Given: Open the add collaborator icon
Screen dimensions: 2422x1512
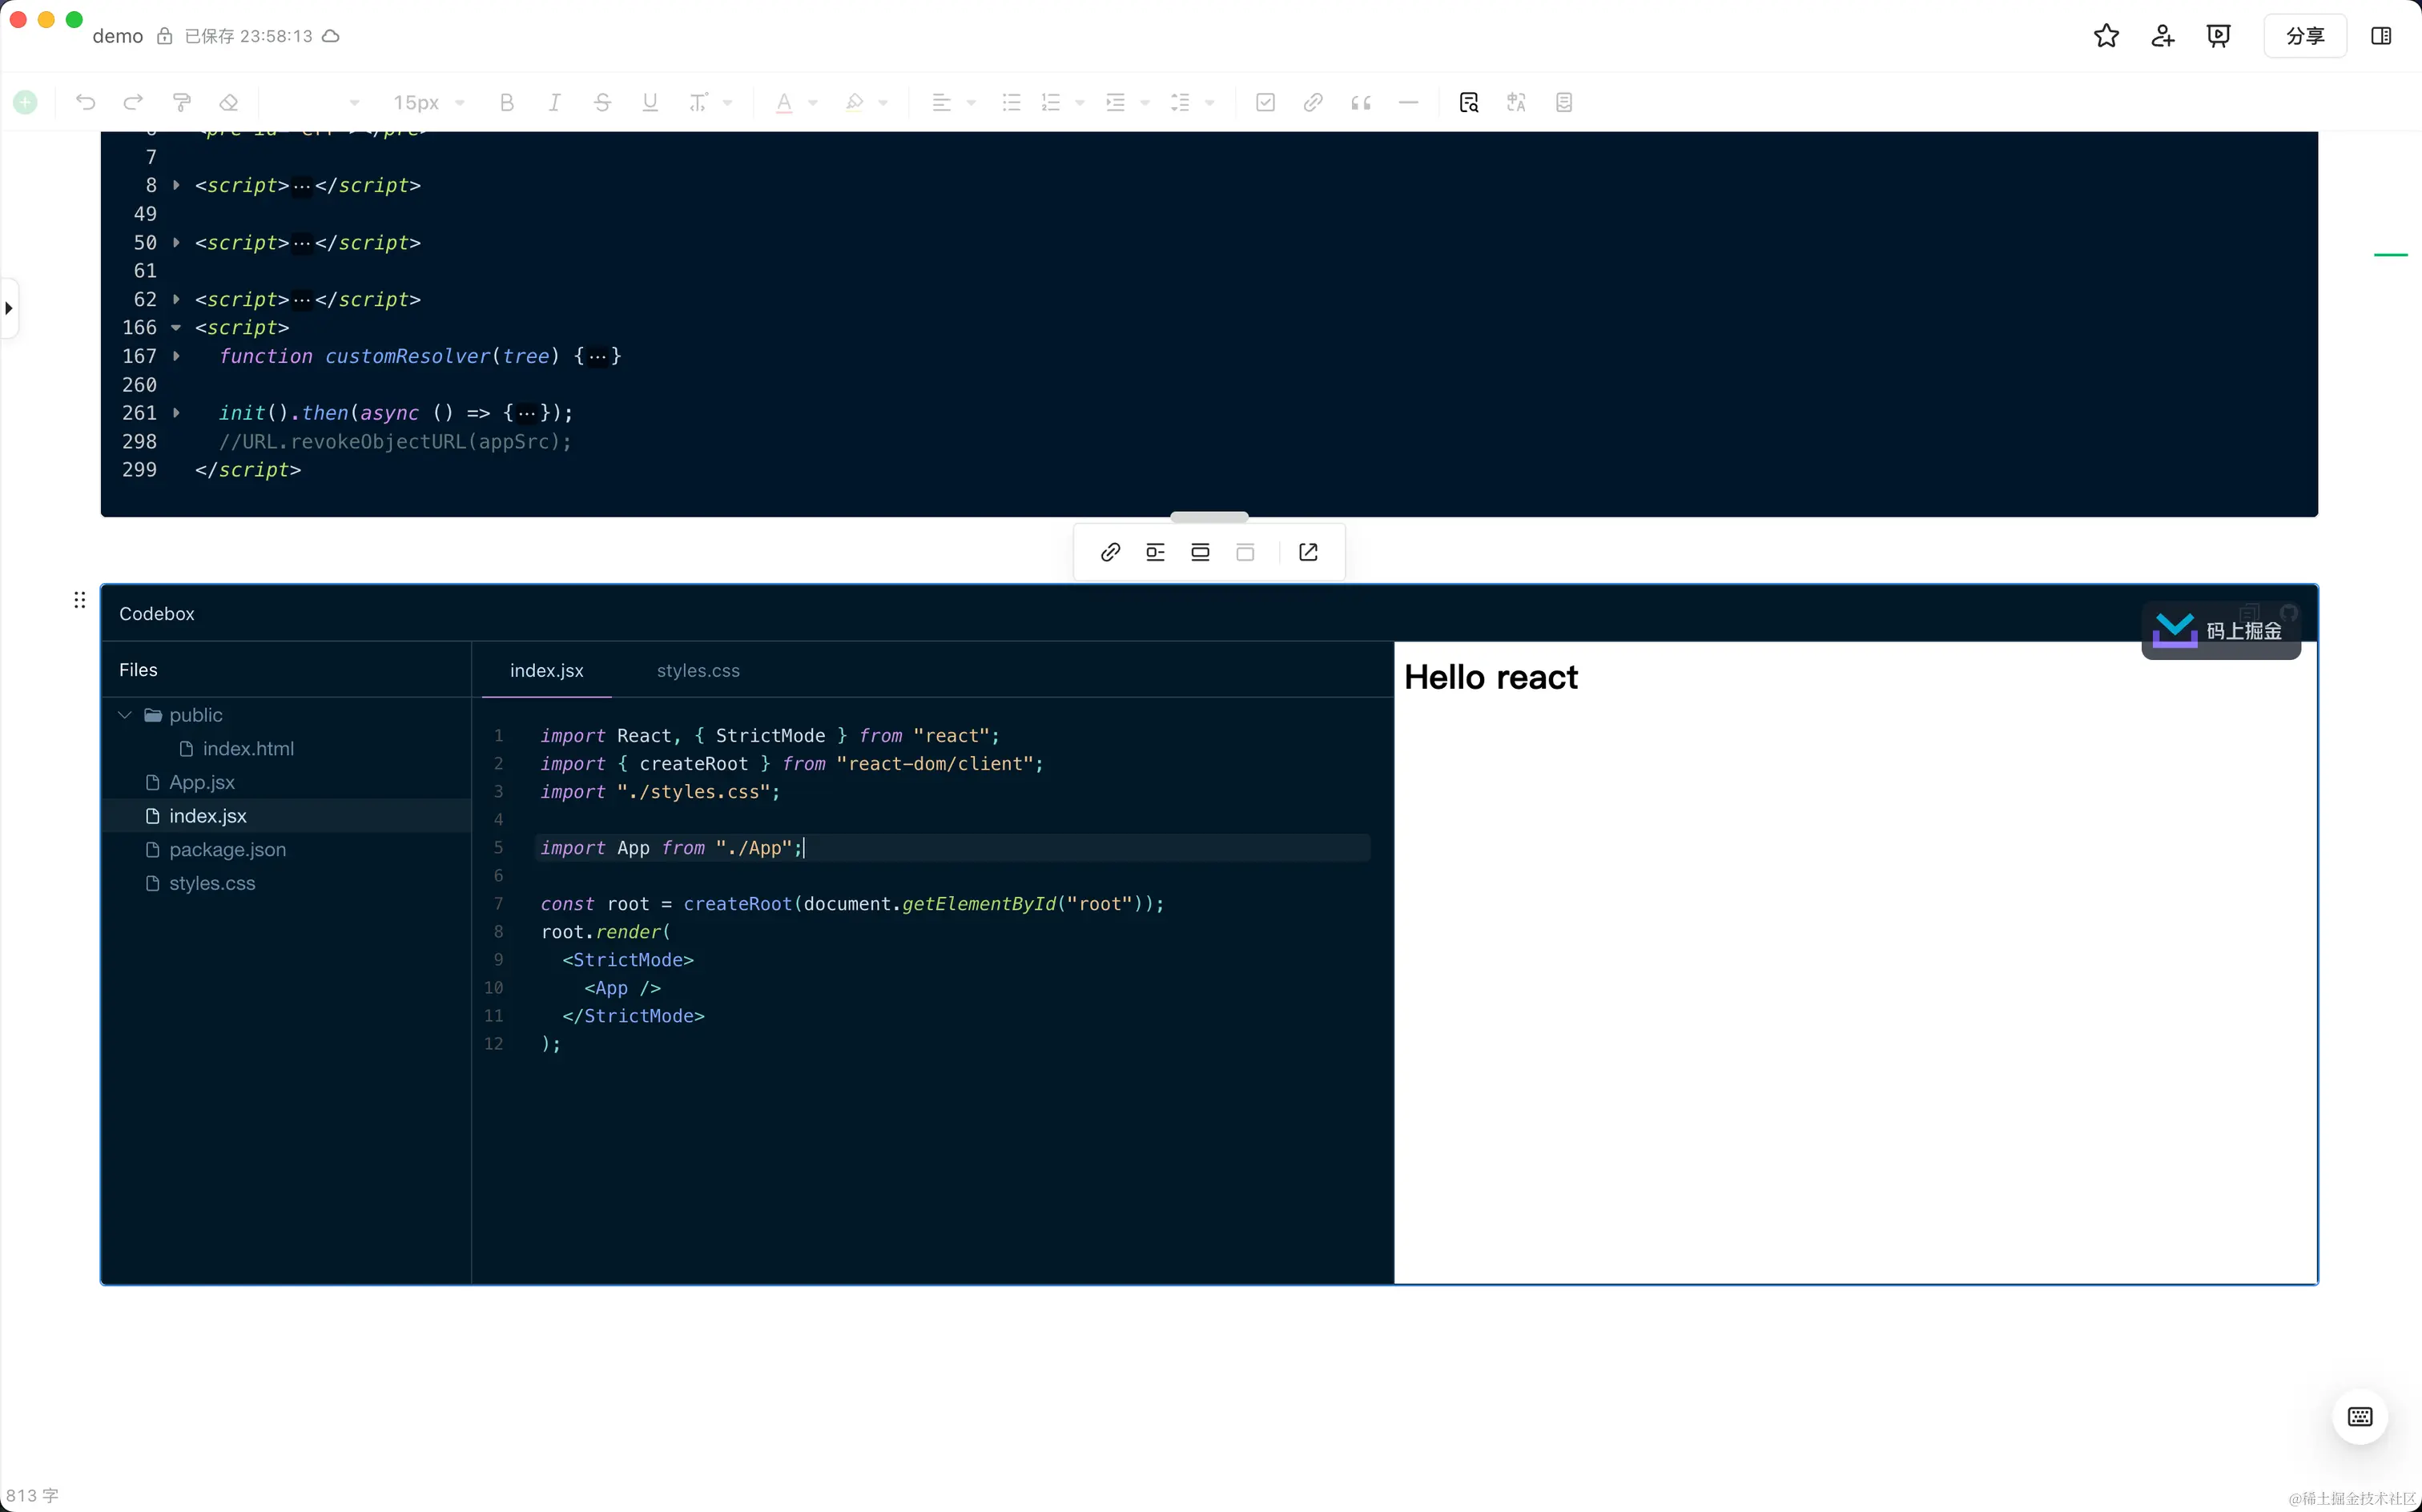Looking at the screenshot, I should coord(2162,36).
